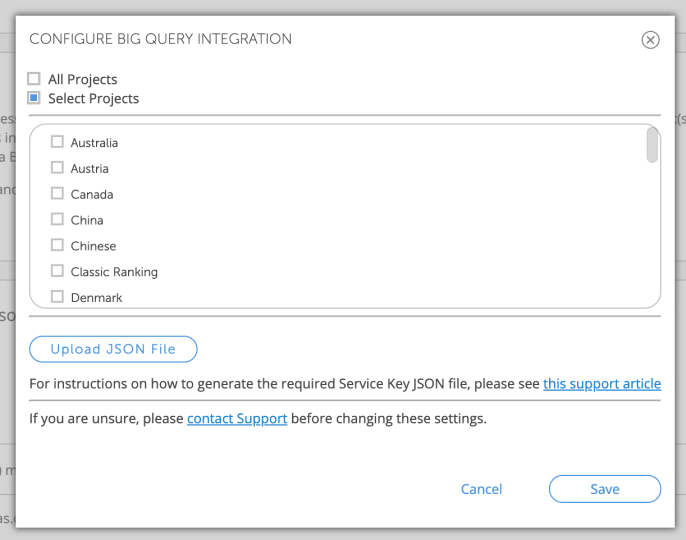This screenshot has width=686, height=540.
Task: Enable the Canada project checkbox
Action: click(x=57, y=193)
